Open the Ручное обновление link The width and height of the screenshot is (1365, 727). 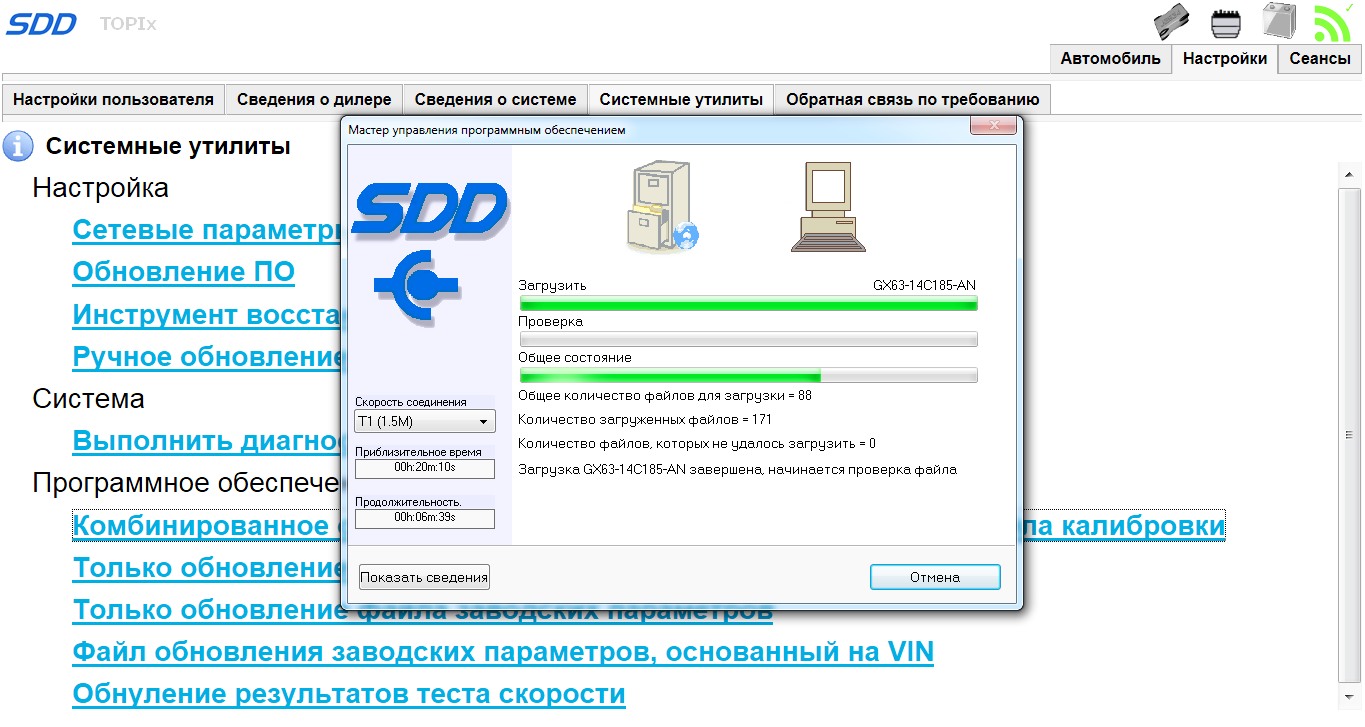[207, 356]
